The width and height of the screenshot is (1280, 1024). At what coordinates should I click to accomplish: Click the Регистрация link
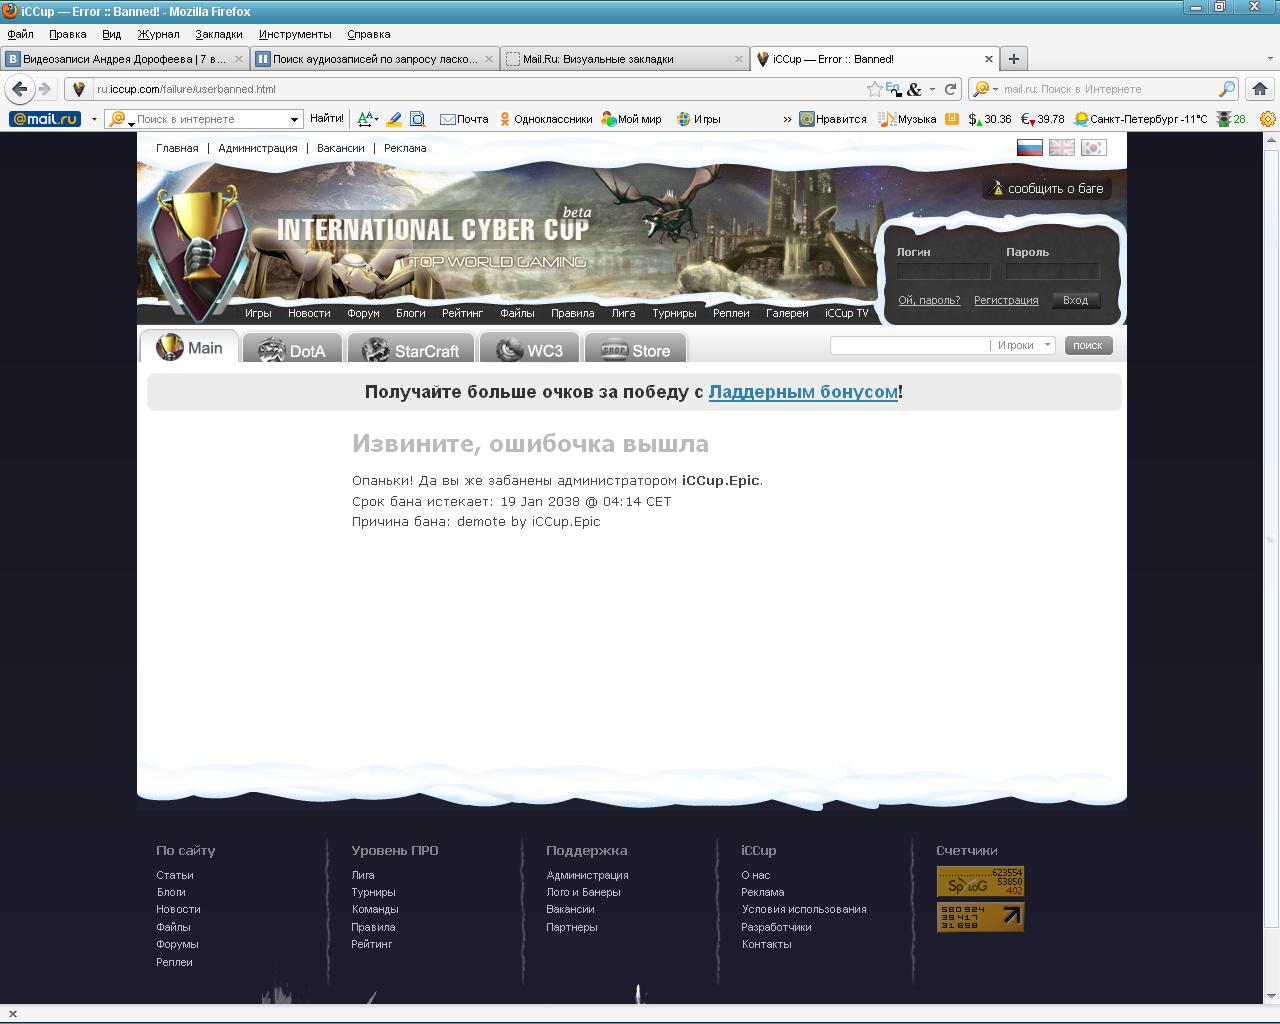1006,300
